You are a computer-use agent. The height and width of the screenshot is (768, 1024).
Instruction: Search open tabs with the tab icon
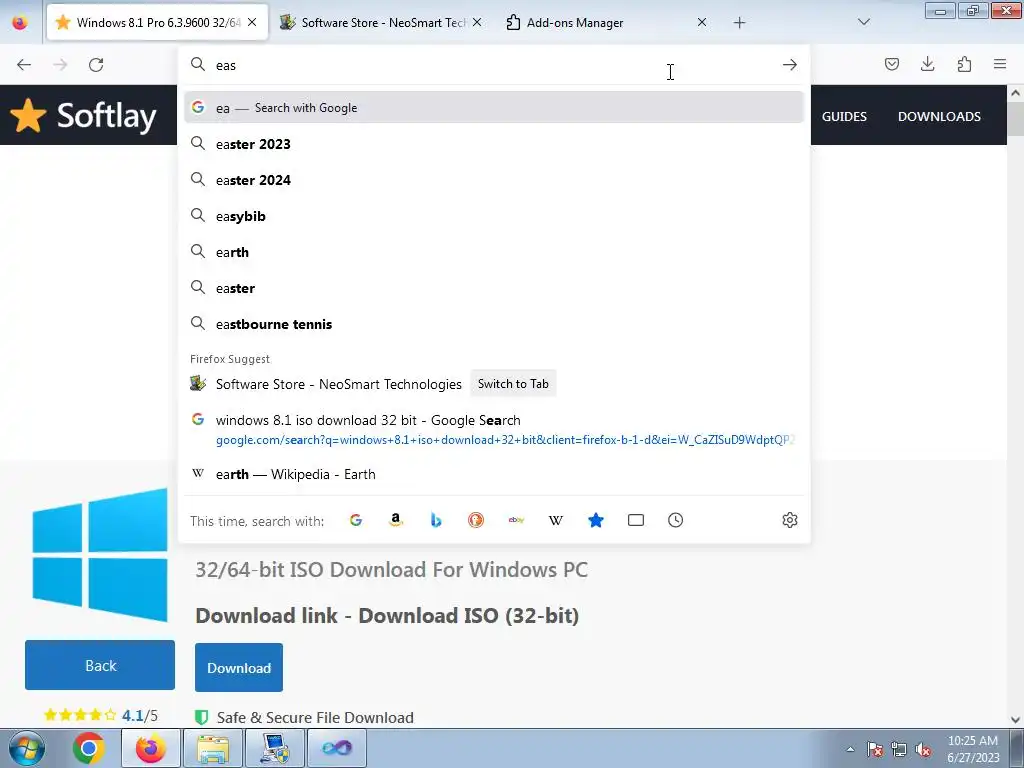tap(635, 520)
